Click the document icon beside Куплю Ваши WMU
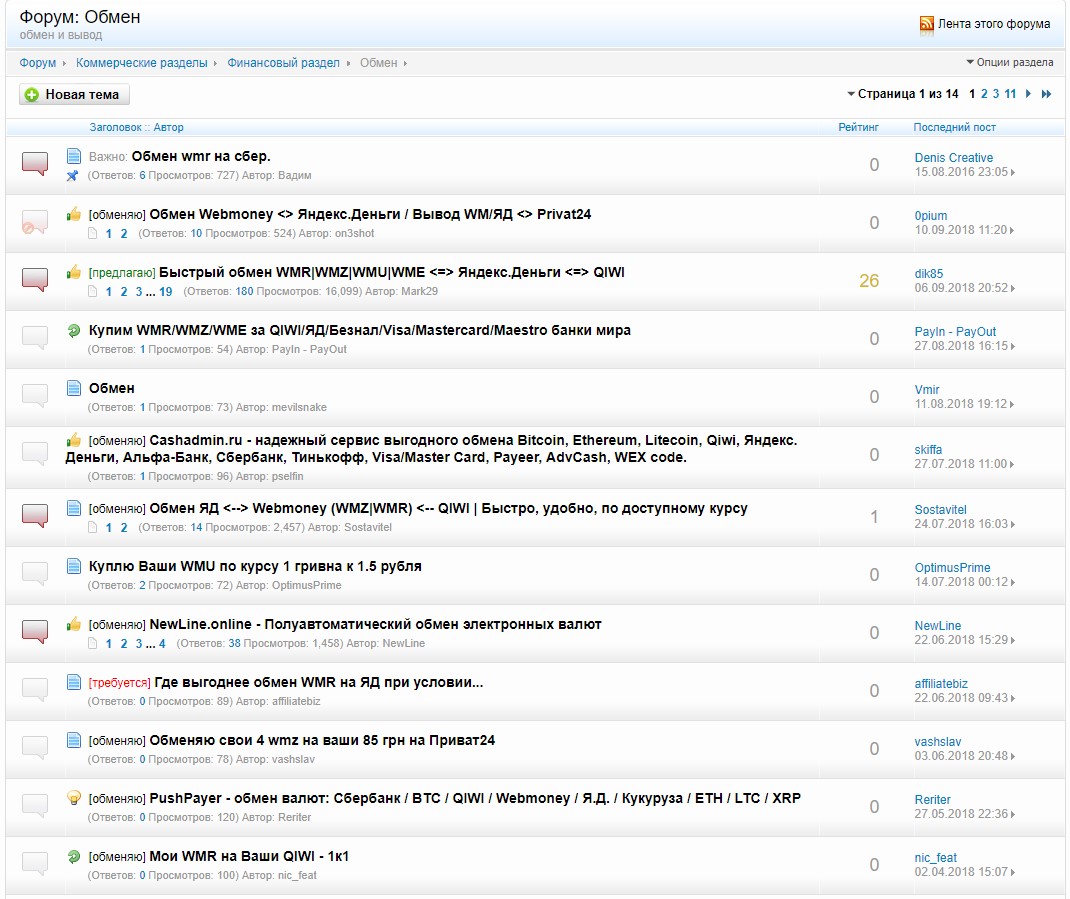The image size is (1070, 899). (x=74, y=566)
